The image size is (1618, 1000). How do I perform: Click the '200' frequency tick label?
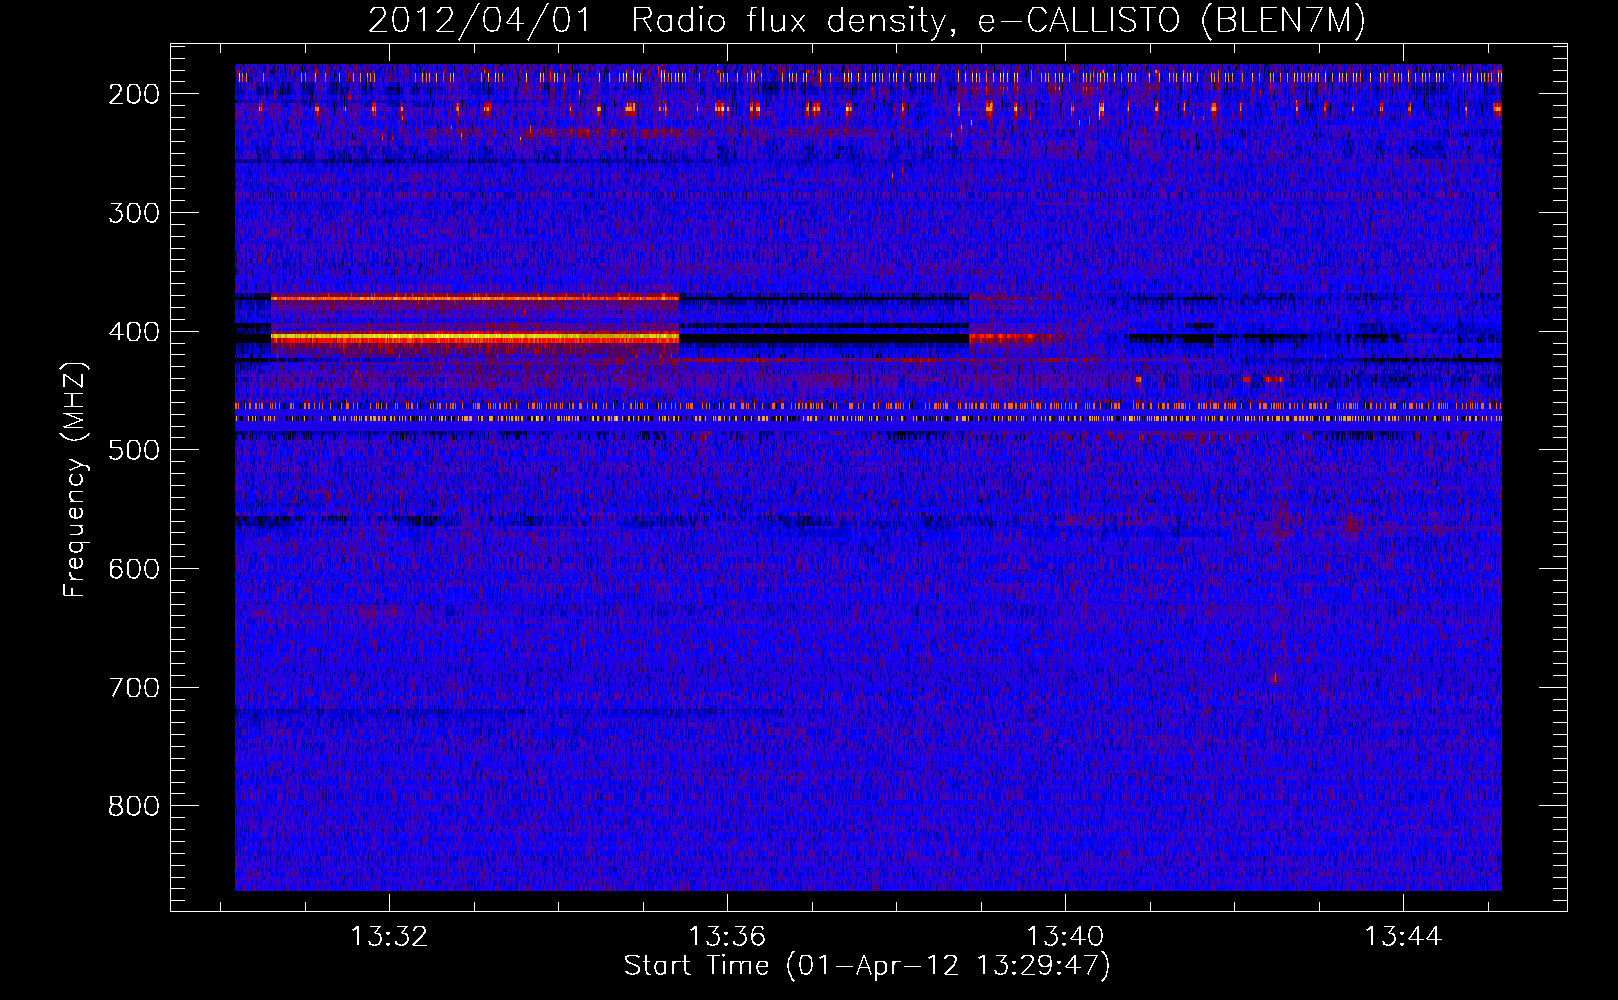(134, 94)
